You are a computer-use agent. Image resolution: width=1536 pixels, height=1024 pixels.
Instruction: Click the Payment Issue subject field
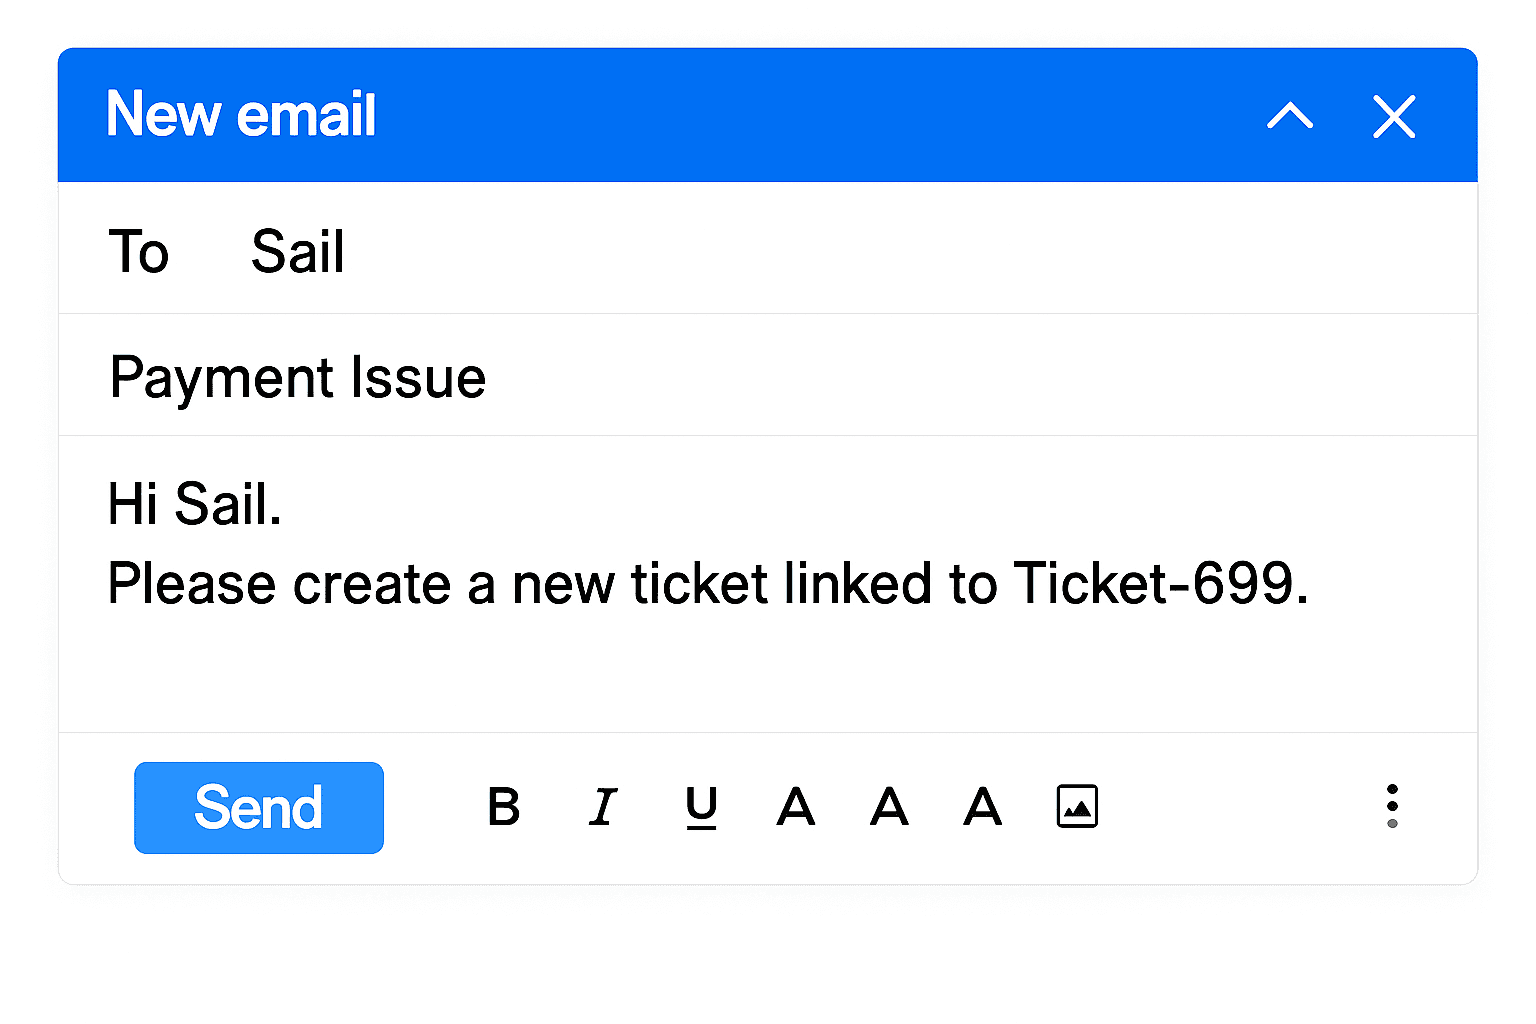(x=297, y=377)
